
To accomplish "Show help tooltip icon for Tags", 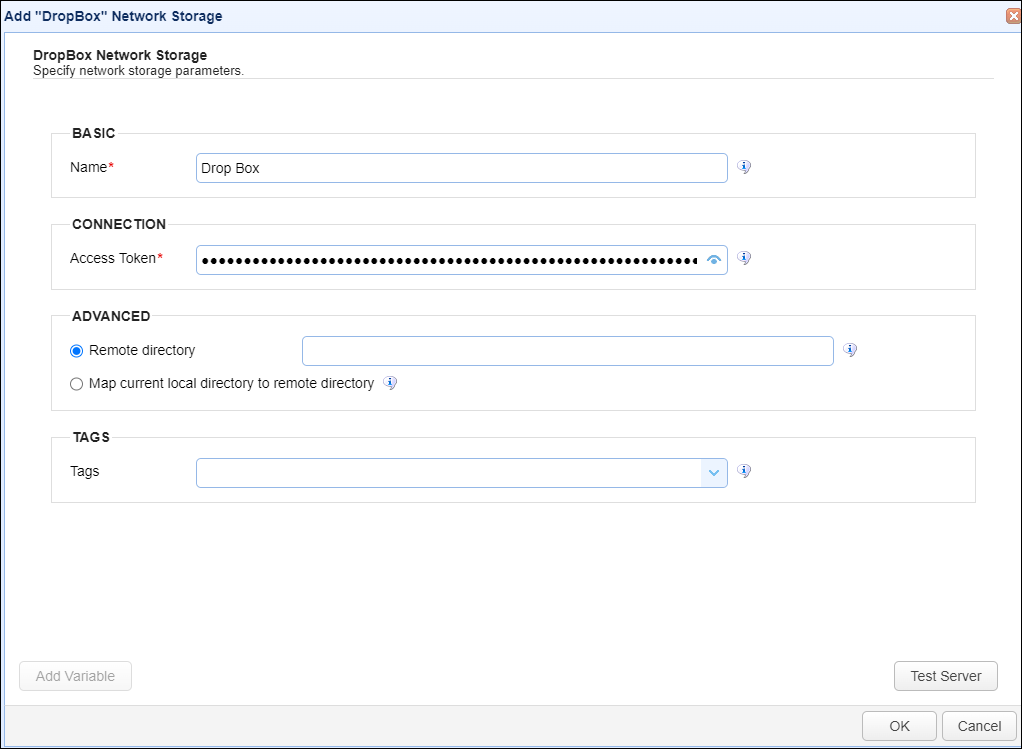I will (x=744, y=471).
